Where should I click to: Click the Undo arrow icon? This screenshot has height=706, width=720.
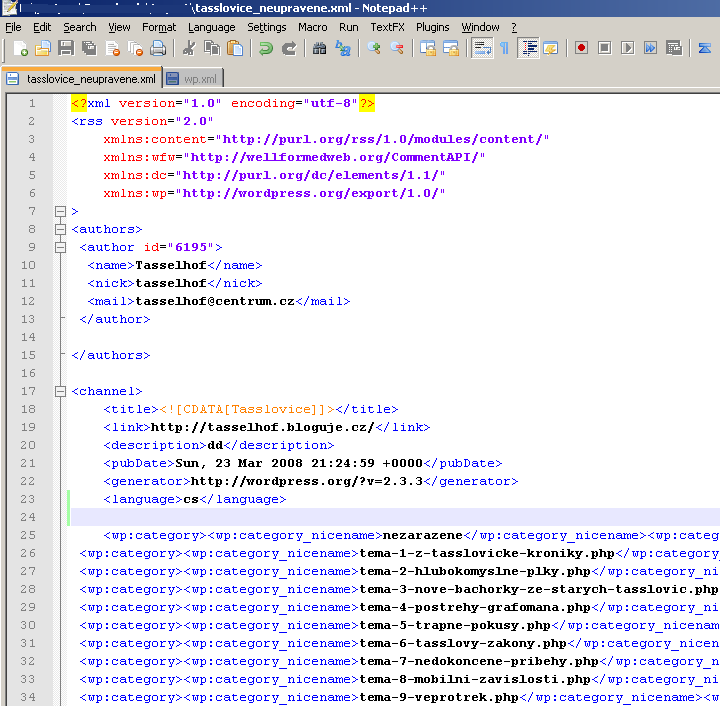[265, 48]
